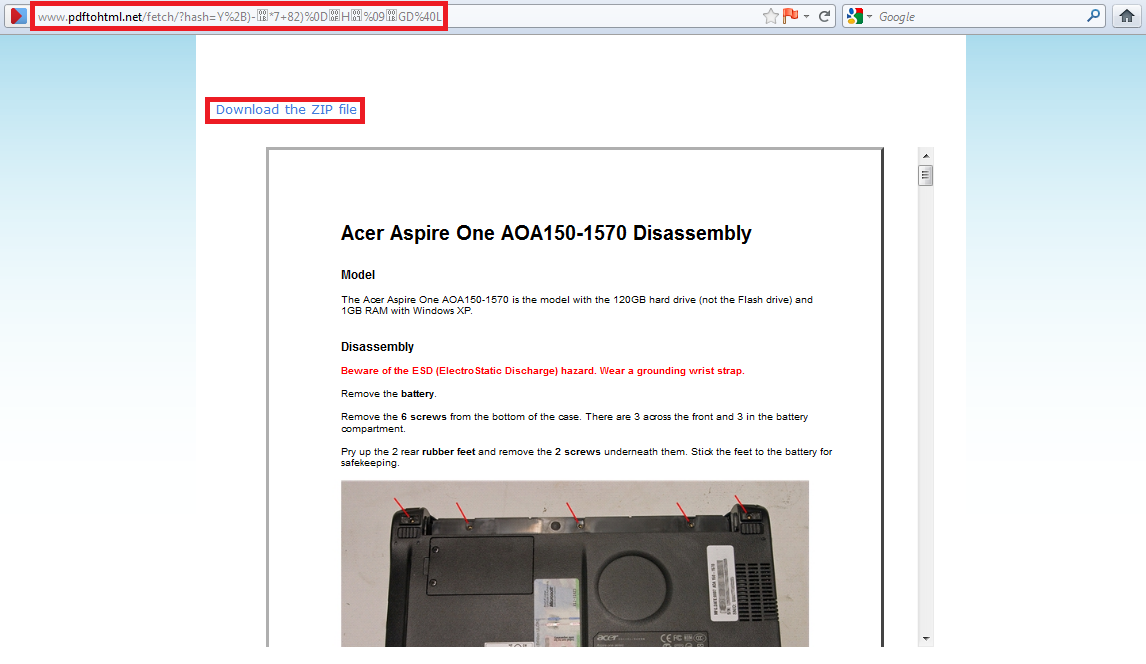Click the '120GB hard drive' model description
1146x664 pixels.
577,305
